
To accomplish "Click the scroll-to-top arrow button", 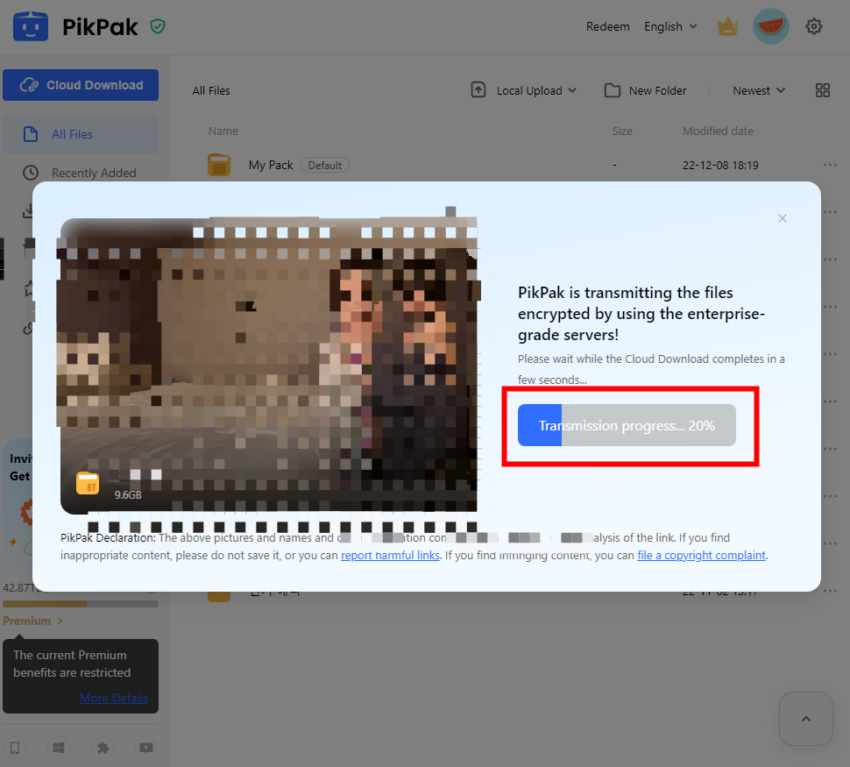I will pos(806,719).
